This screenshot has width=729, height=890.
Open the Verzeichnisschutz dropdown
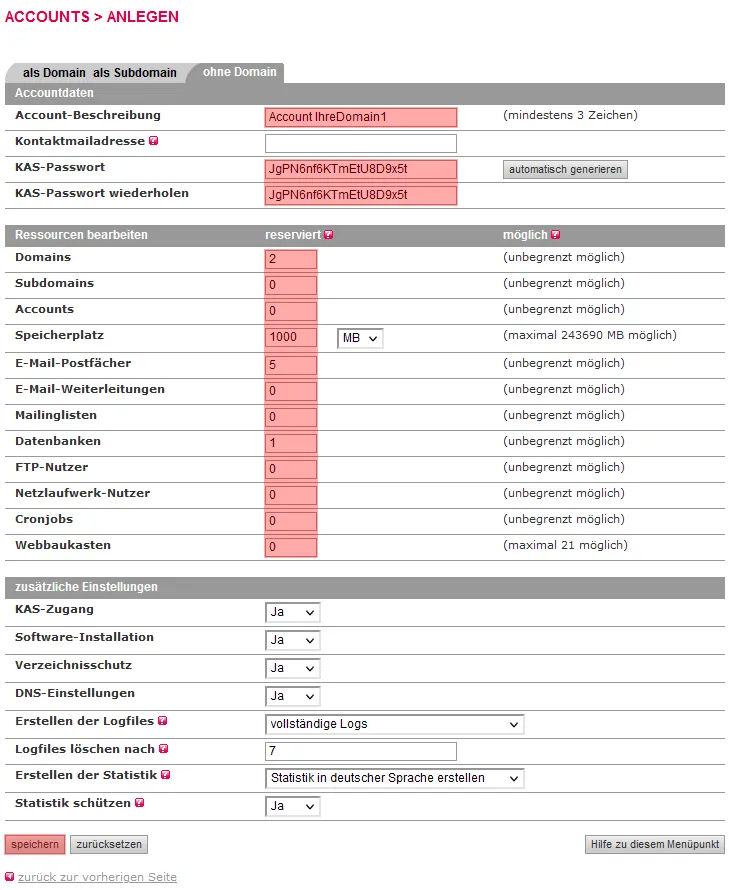pyautogui.click(x=292, y=668)
